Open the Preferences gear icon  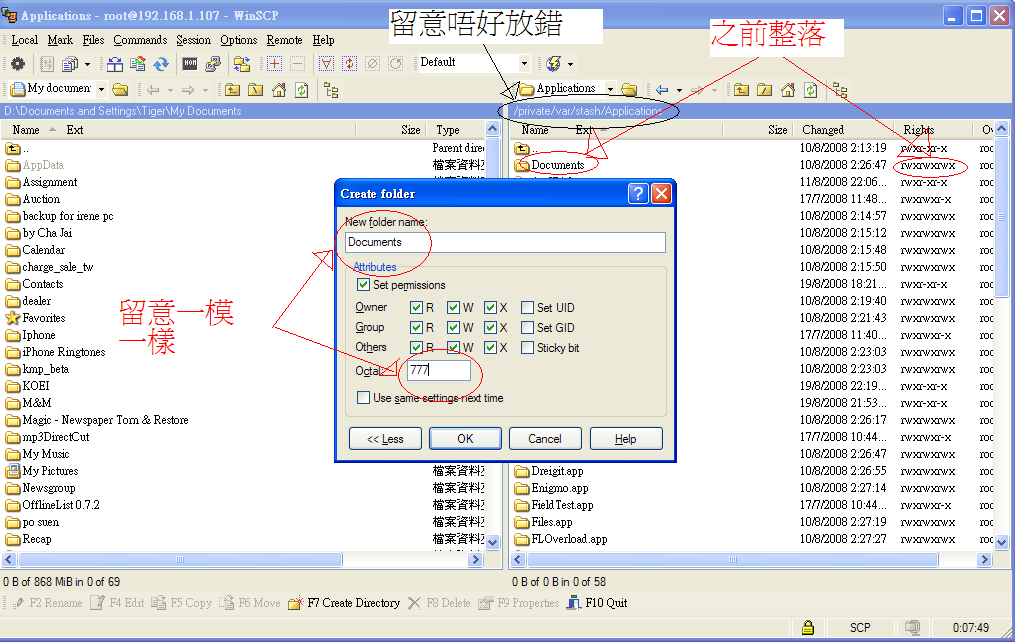(17, 64)
